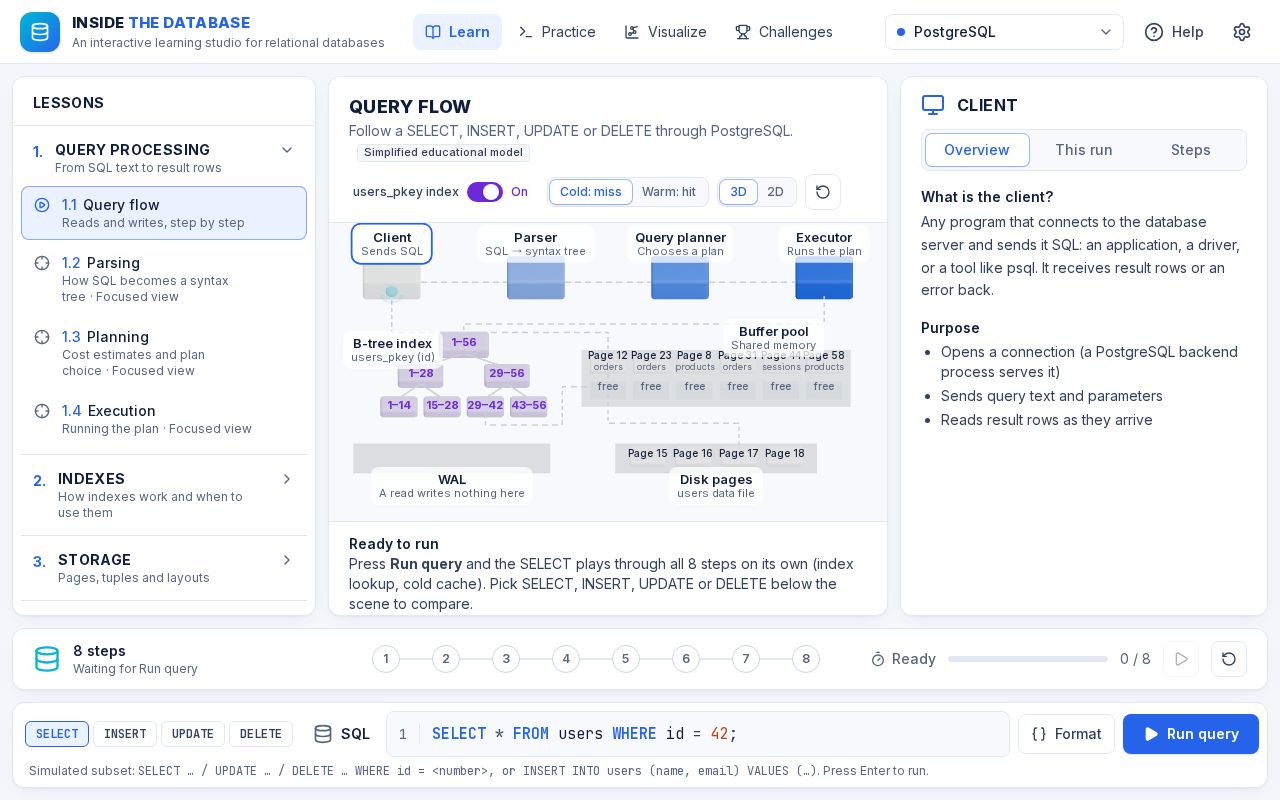Open lesson 1.4 Execution
Image resolution: width=1280 pixels, height=800 pixels.
pos(164,419)
